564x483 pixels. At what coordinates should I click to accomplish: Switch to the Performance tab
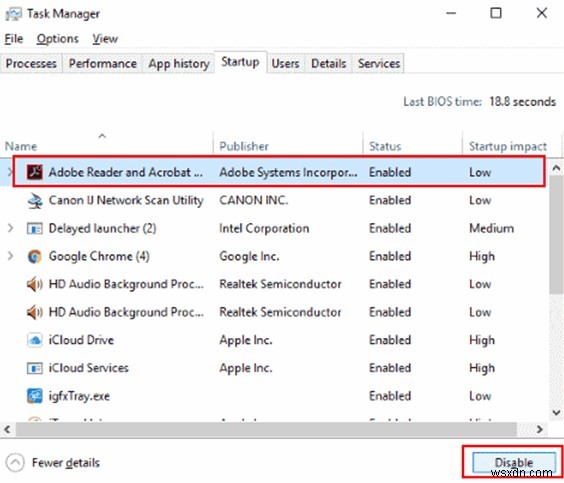[103, 64]
